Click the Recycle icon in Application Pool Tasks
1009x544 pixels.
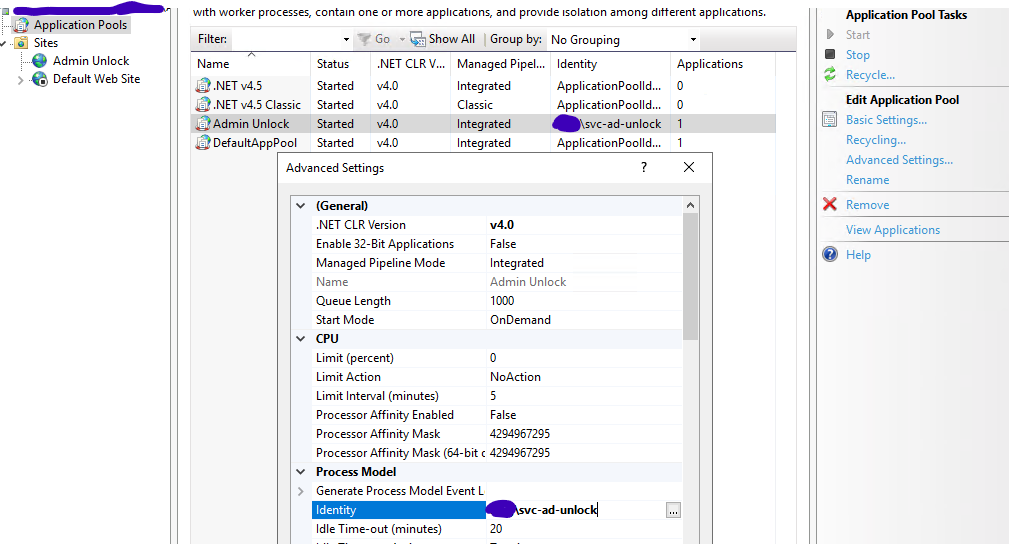click(x=829, y=75)
